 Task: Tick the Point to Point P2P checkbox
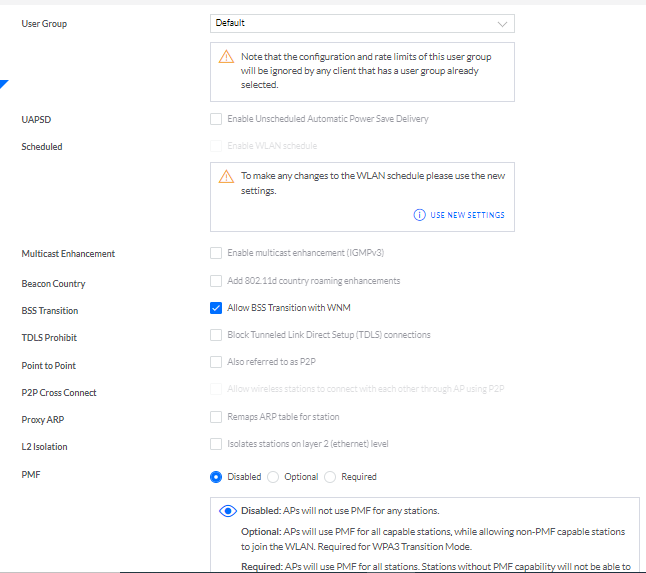pyautogui.click(x=216, y=362)
